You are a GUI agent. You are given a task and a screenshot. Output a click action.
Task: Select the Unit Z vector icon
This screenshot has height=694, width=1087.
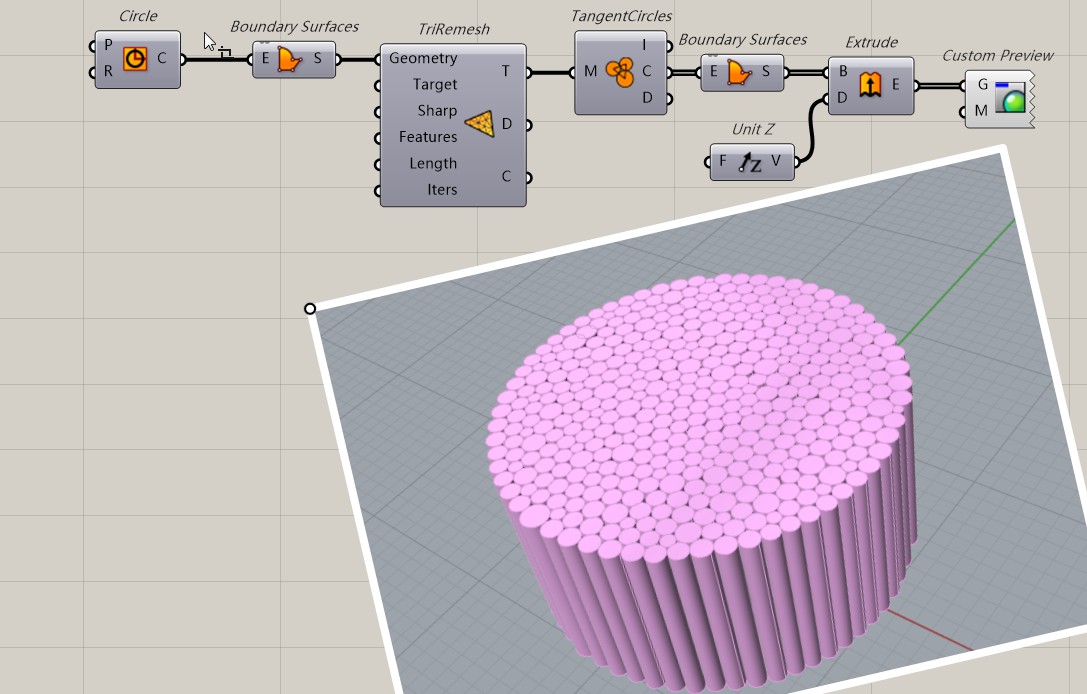[x=749, y=162]
